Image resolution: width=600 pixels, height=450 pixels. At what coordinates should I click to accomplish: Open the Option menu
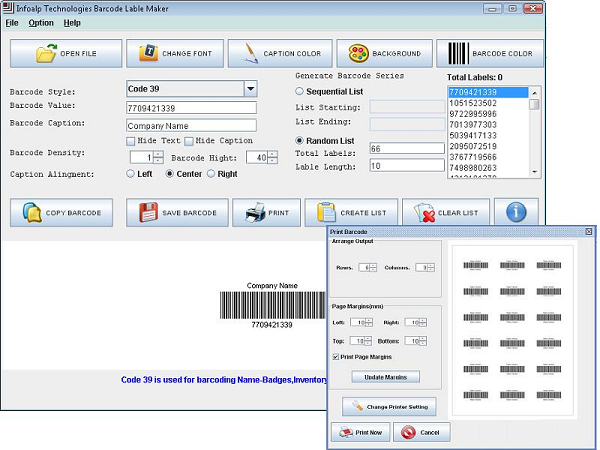(x=41, y=22)
